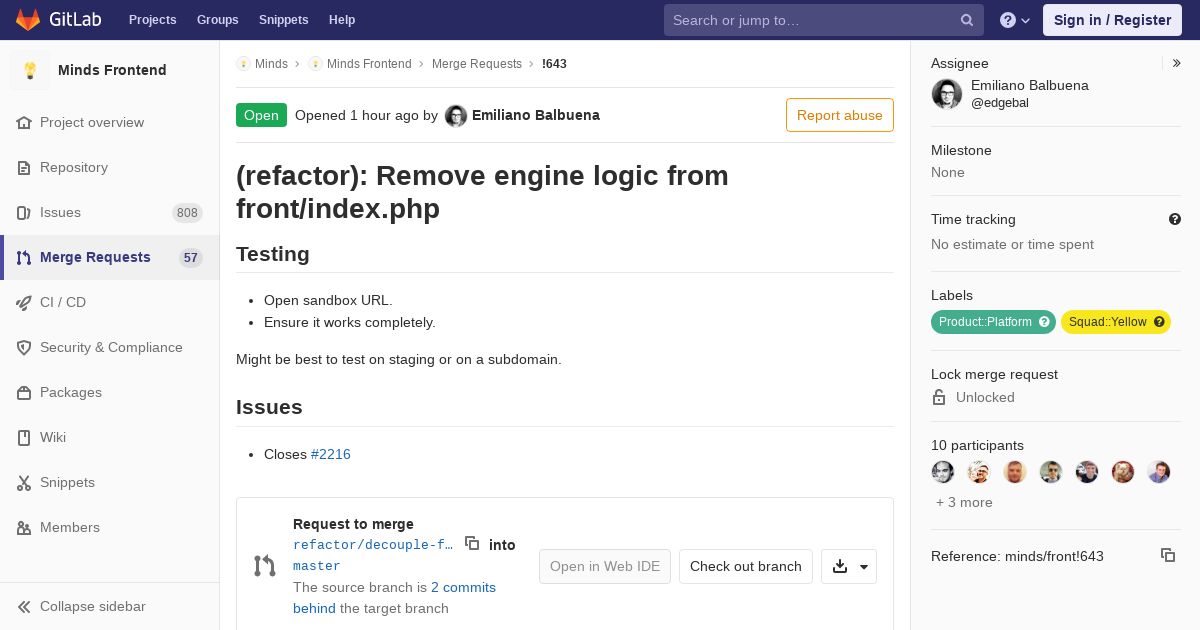The image size is (1200, 630).
Task: Click the merge request arrows icon
Action: tap(265, 566)
